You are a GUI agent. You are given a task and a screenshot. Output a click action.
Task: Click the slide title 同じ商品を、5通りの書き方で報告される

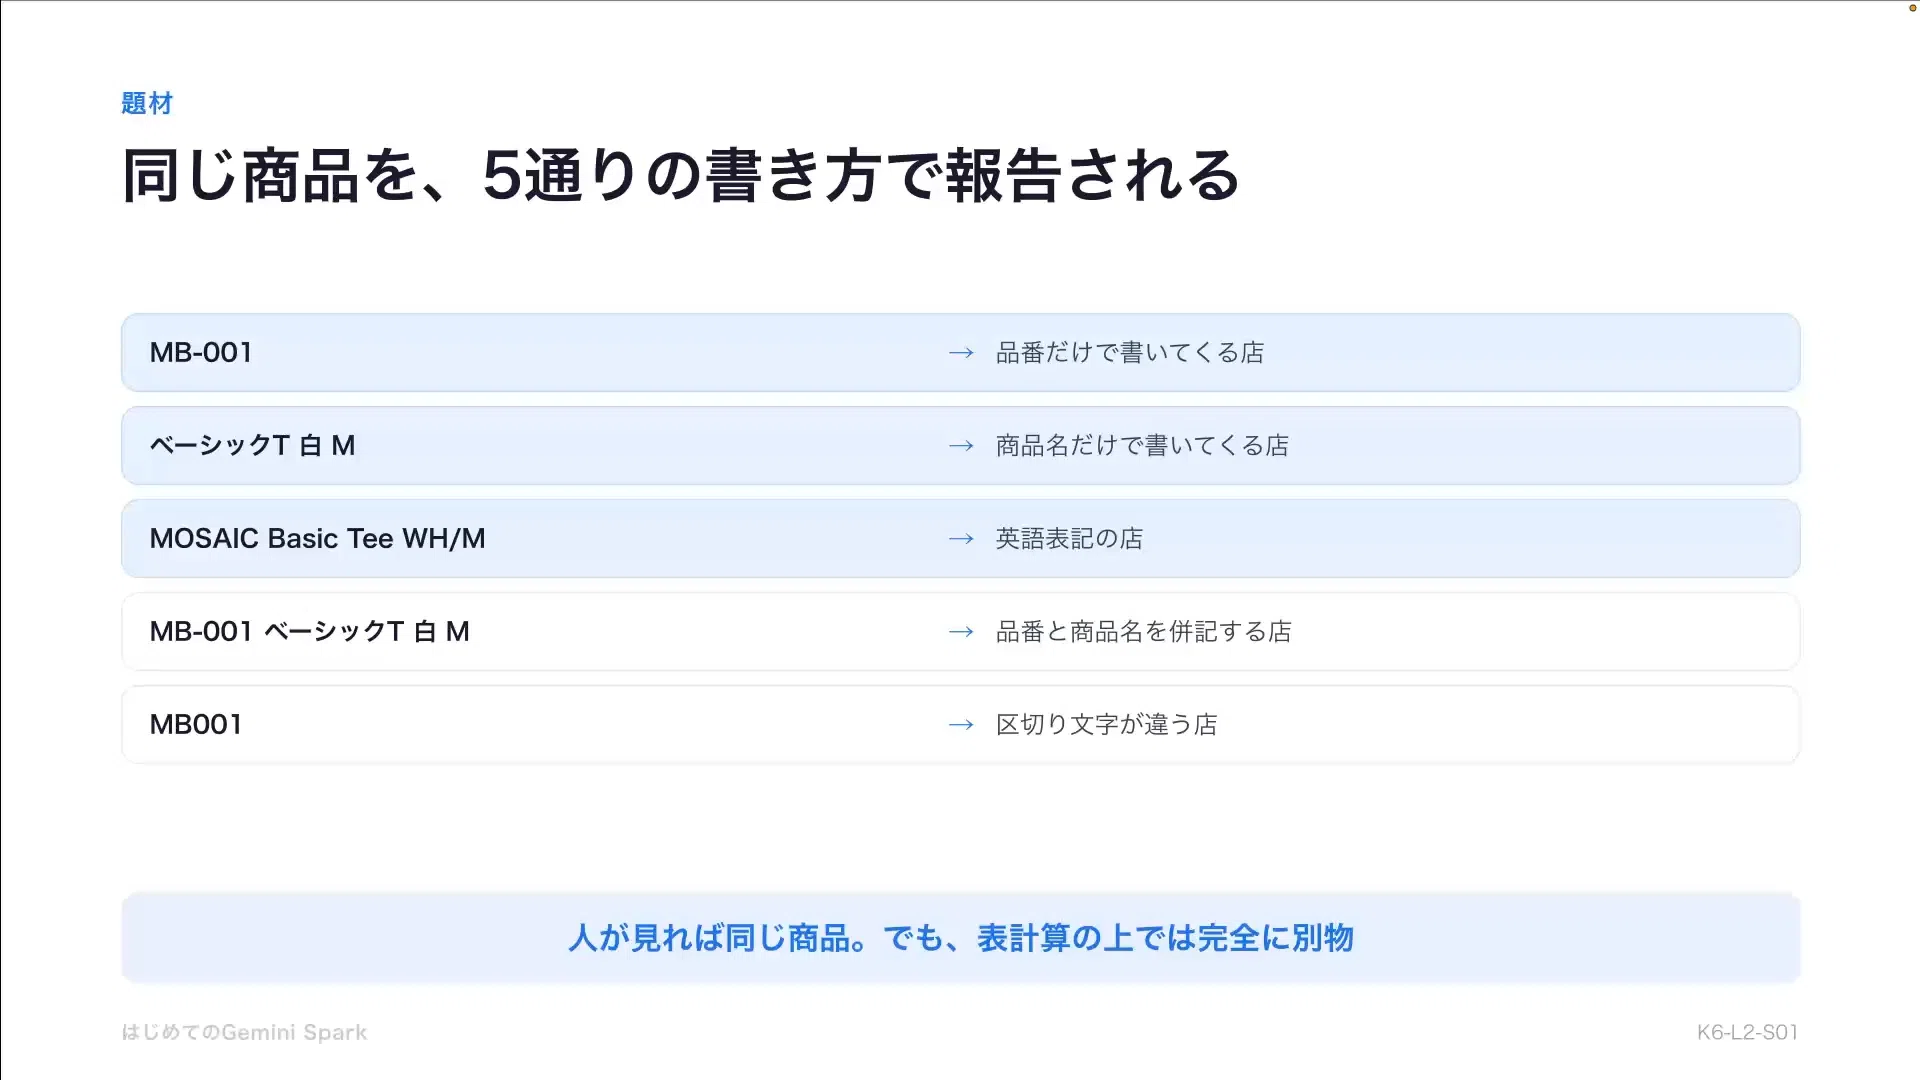pyautogui.click(x=681, y=176)
